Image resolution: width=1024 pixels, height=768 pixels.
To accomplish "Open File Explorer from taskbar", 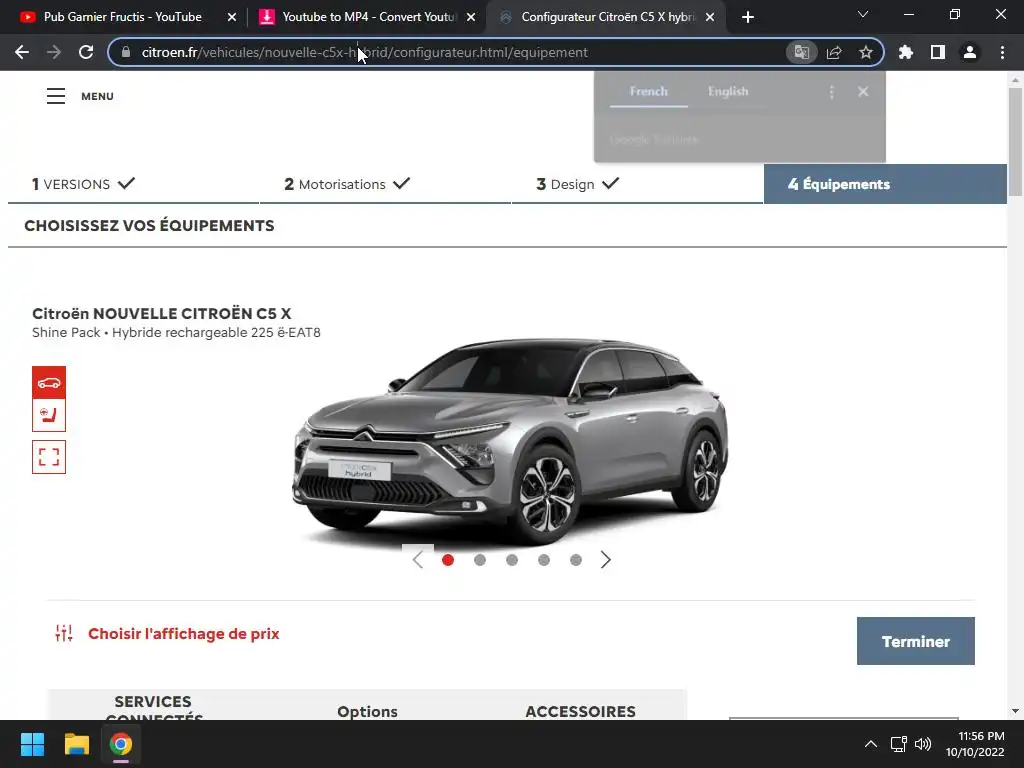I will (76, 744).
